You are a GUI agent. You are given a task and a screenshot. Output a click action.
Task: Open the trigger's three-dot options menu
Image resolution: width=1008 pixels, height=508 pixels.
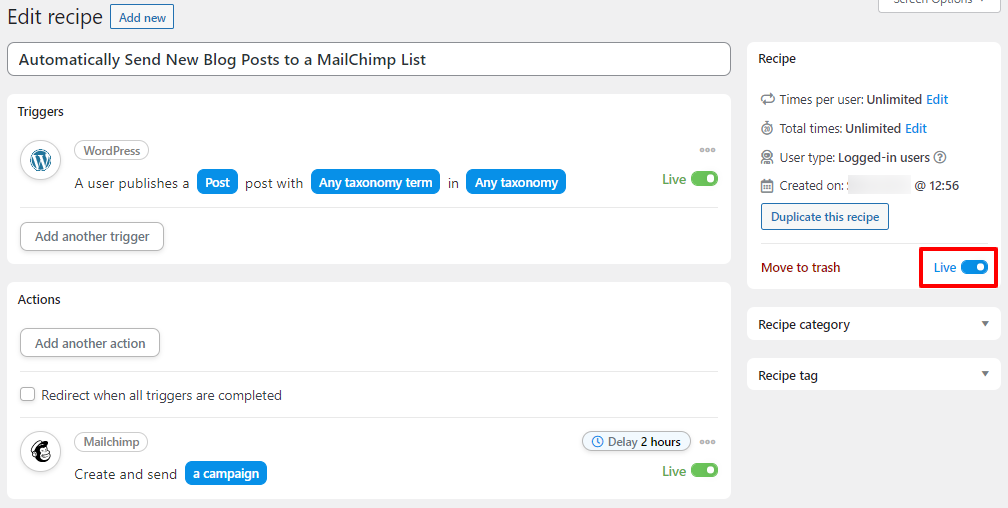(708, 150)
